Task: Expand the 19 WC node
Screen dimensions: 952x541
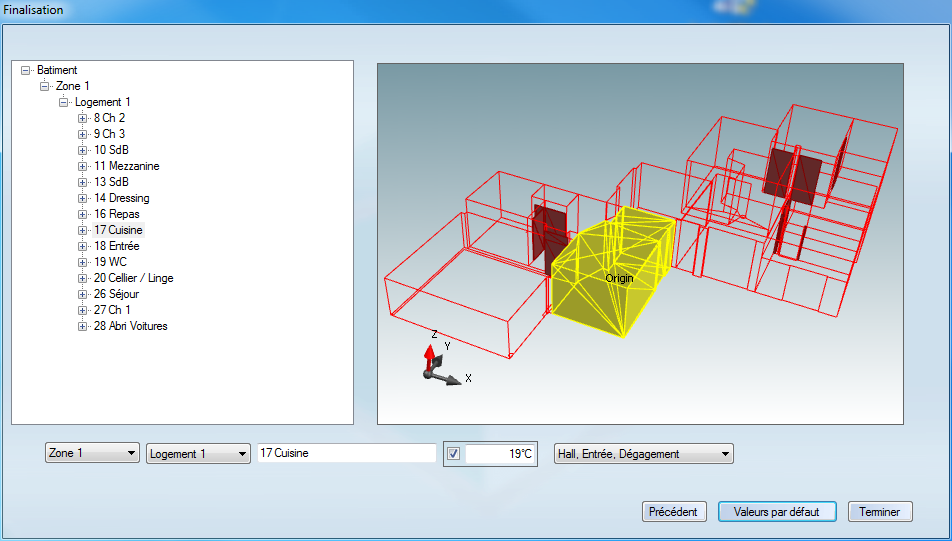Action: coord(83,262)
